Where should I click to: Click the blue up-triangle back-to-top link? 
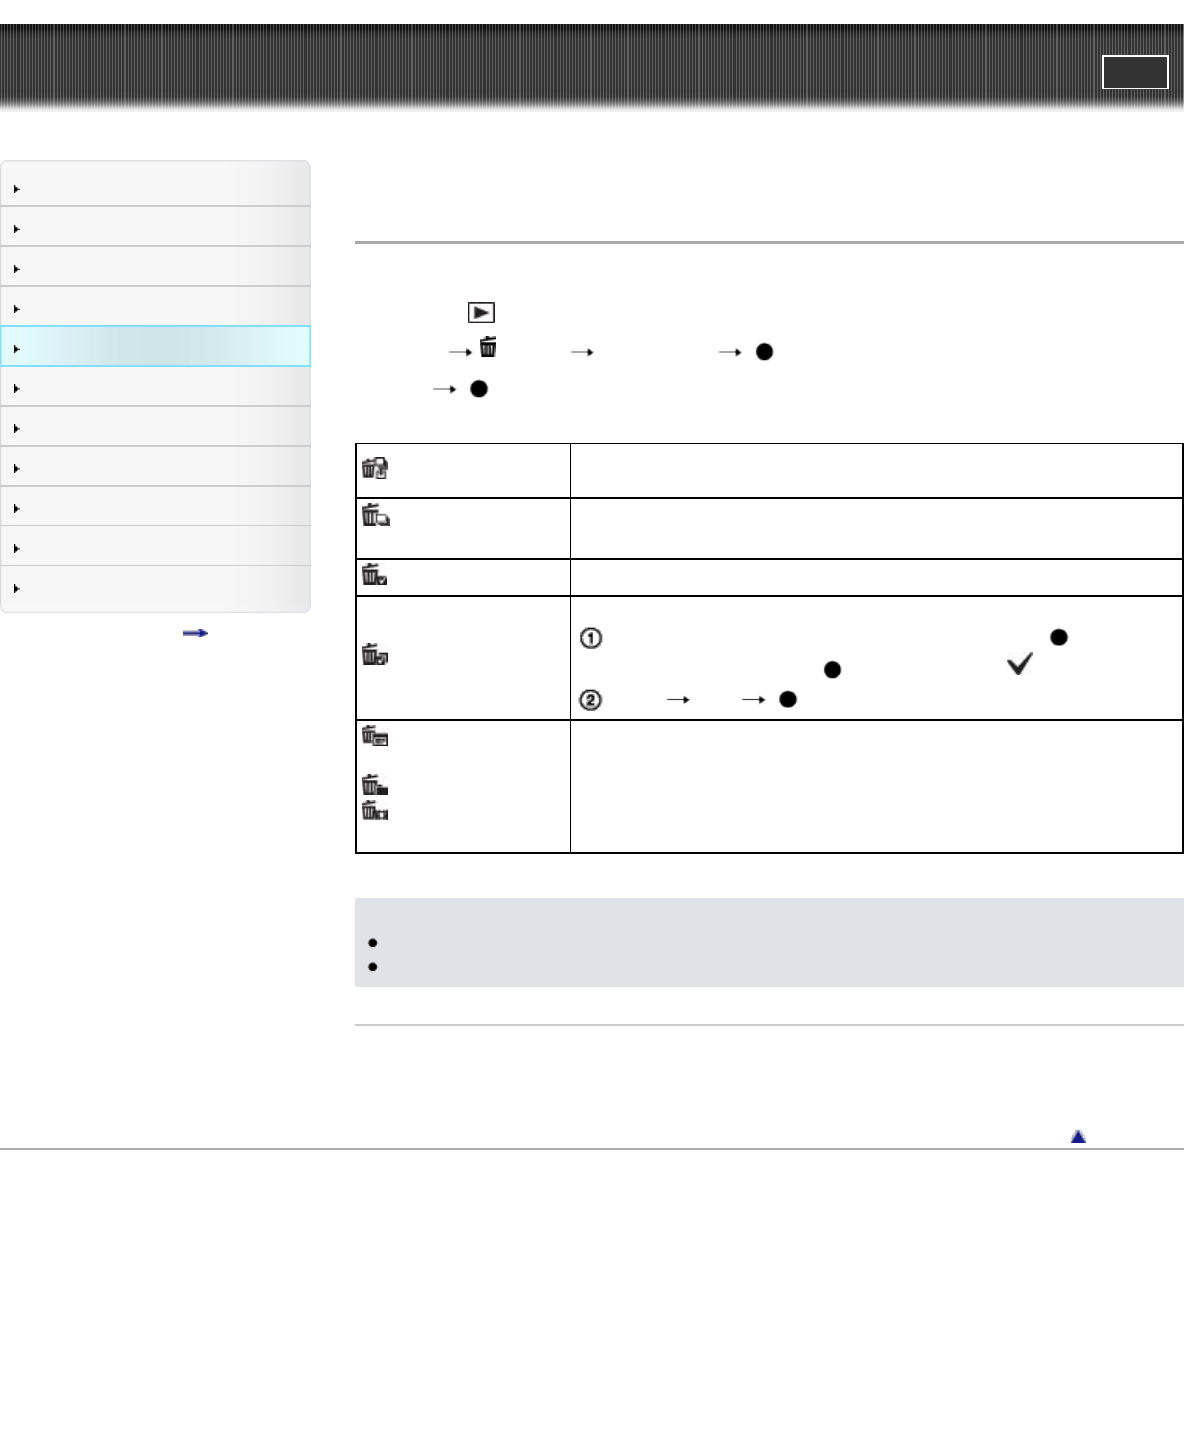[1078, 1137]
